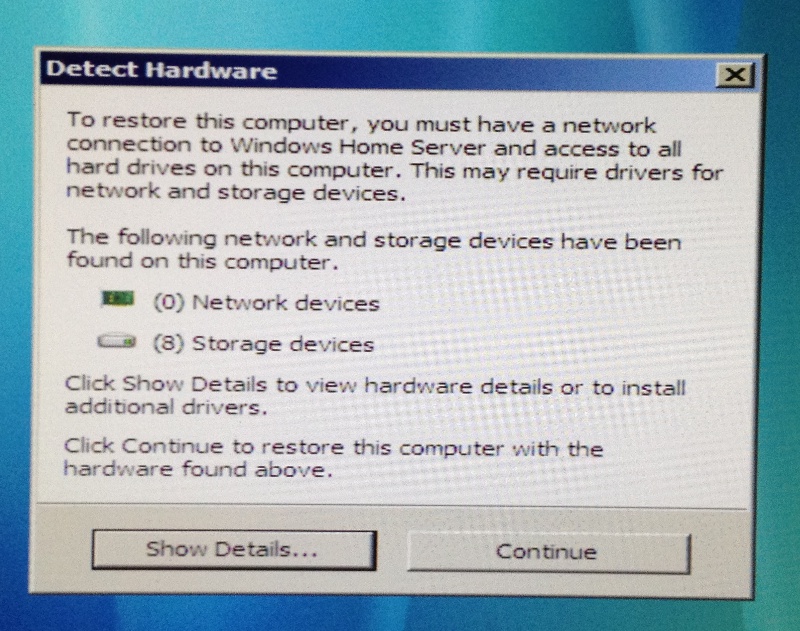Click the Show Details... button

coord(234,550)
